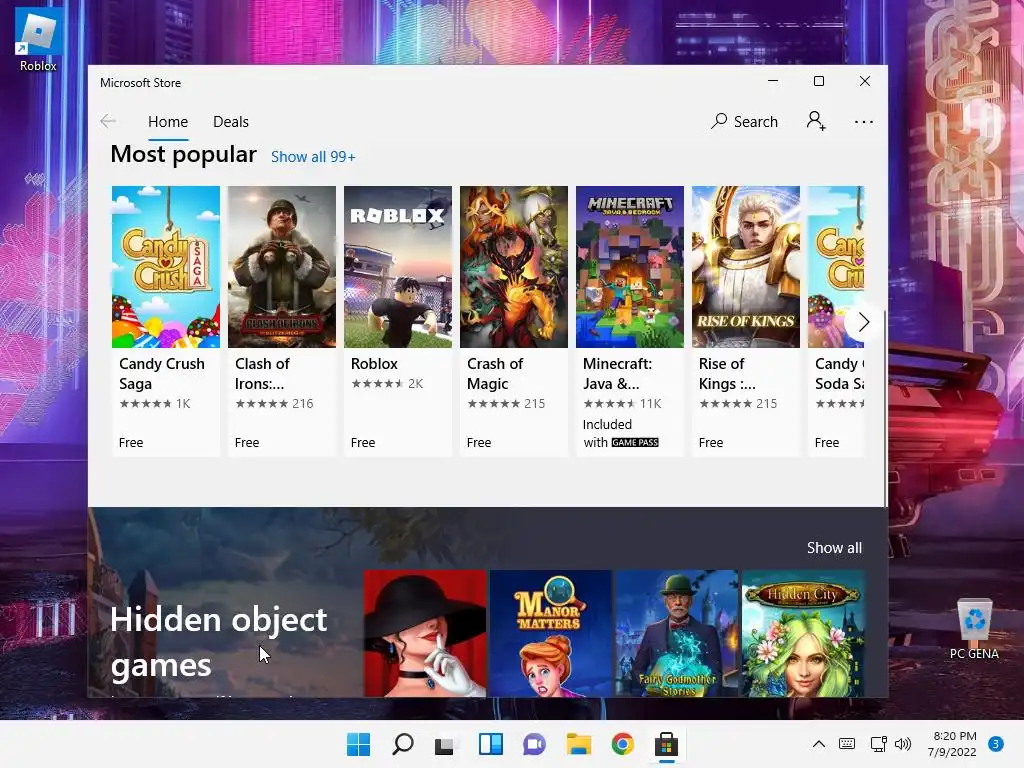Click the Microsoft Store taskbar icon
This screenshot has width=1024, height=768.
[666, 744]
